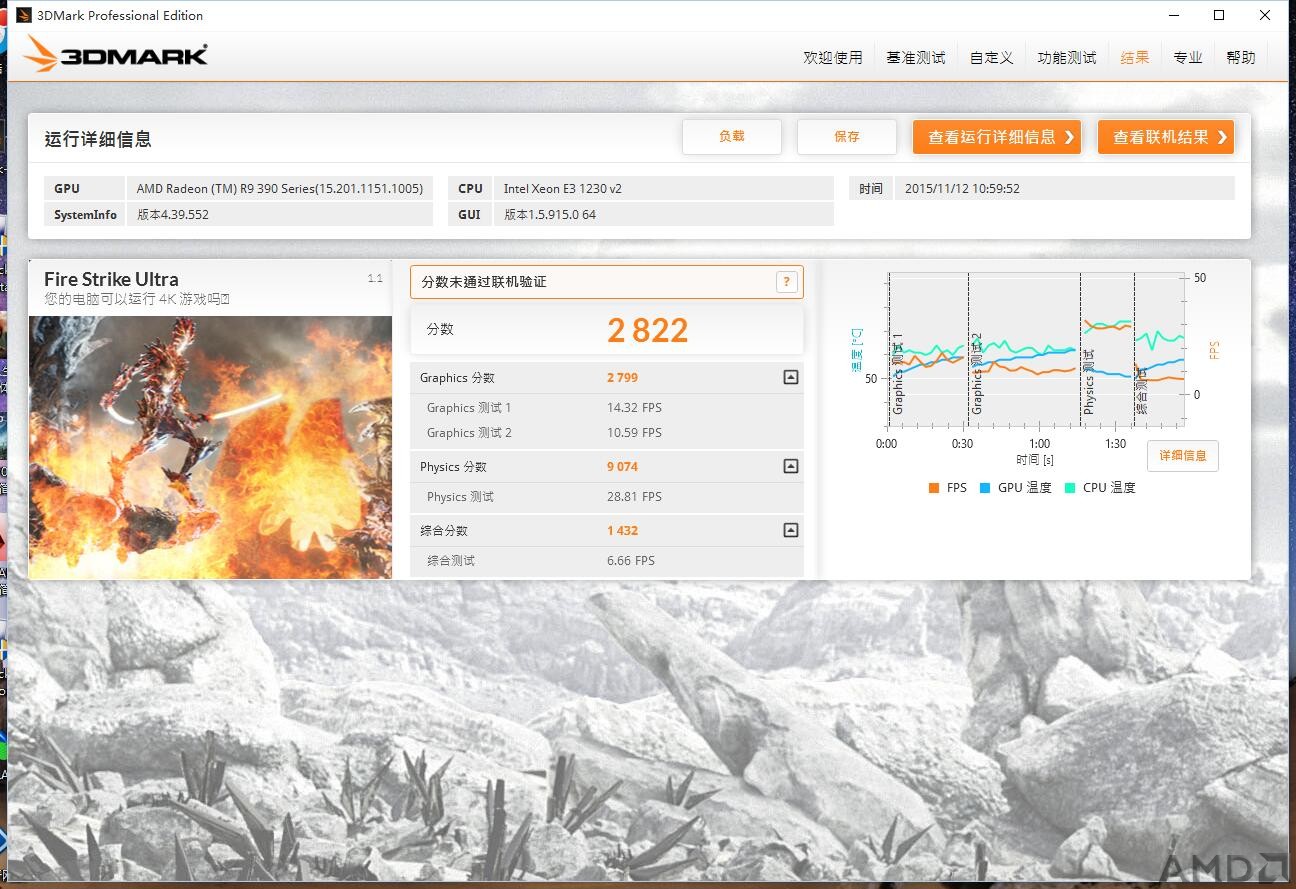The height and width of the screenshot is (889, 1296).
Task: Click the 运行详细信息 heading
Action: click(98, 139)
